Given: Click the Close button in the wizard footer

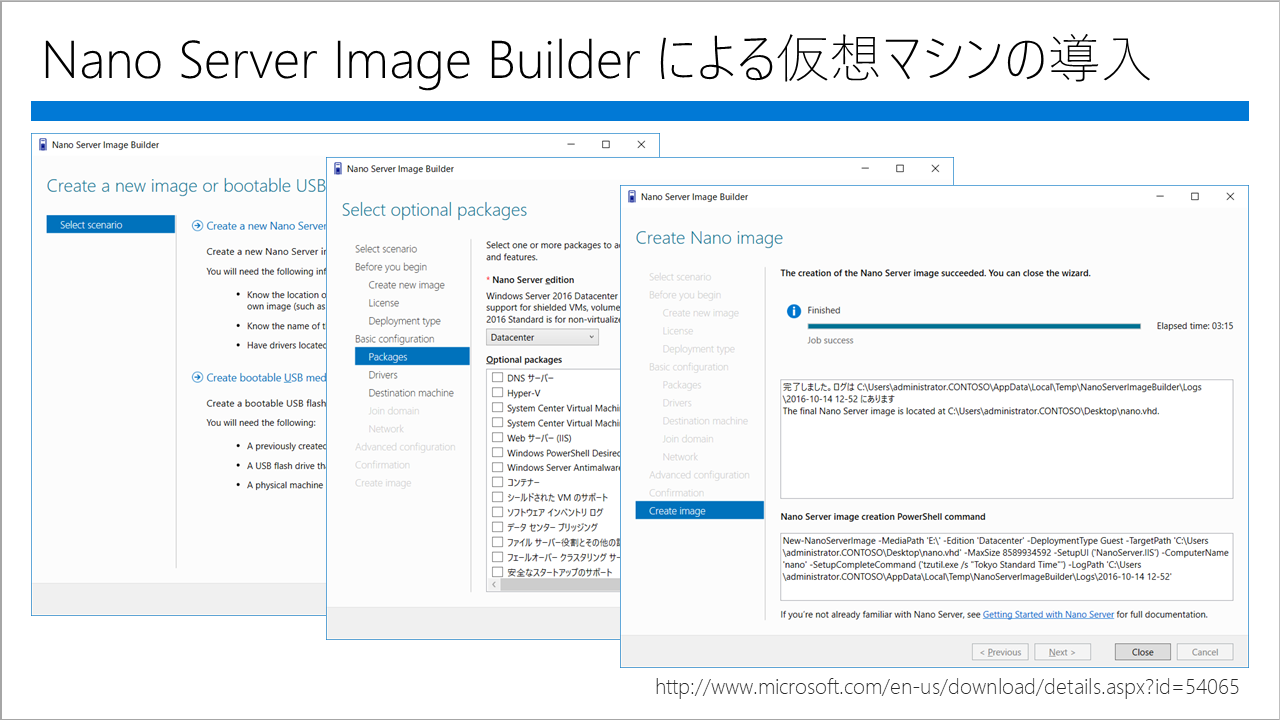Looking at the screenshot, I should point(1143,652).
